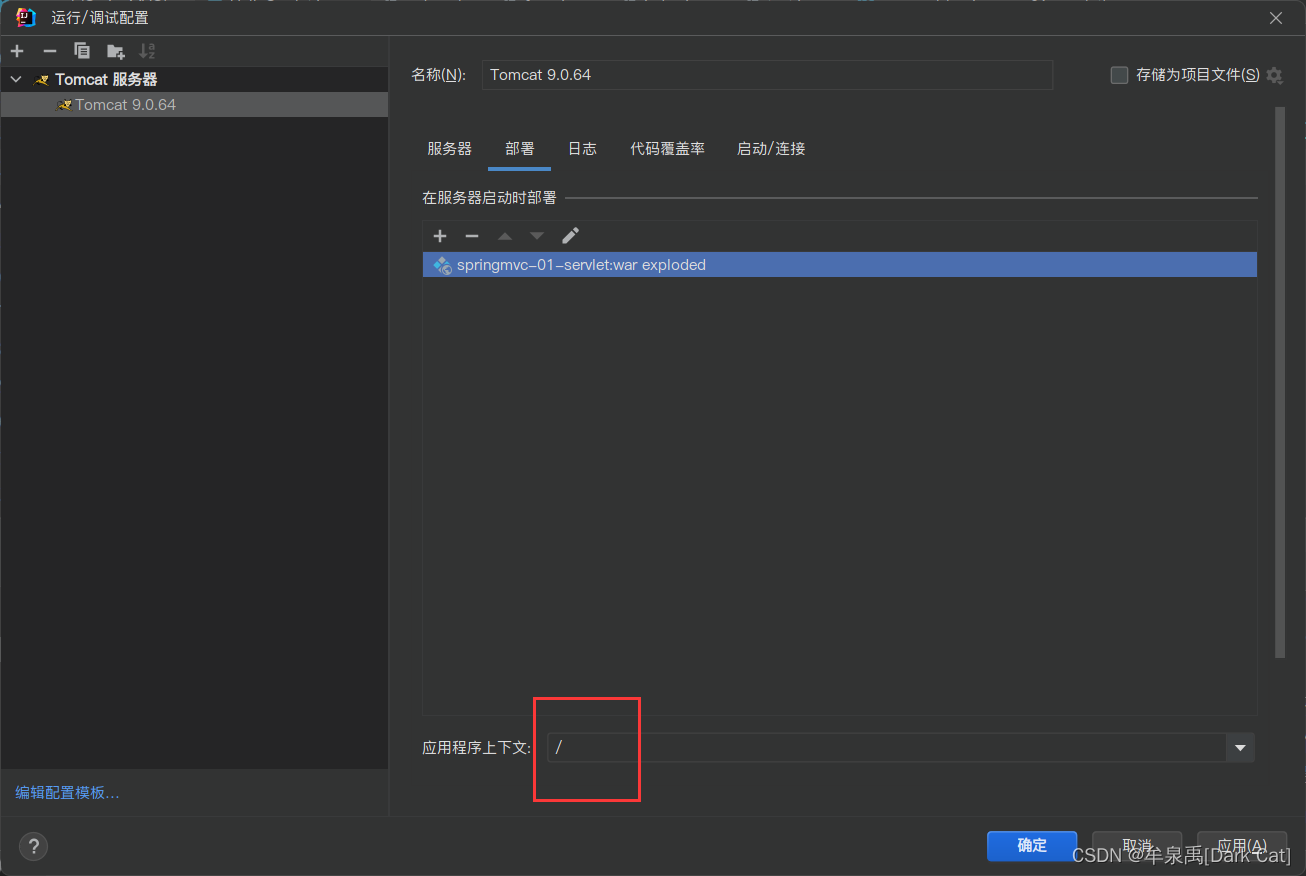
Task: Click the 名称 input field
Action: 767,75
